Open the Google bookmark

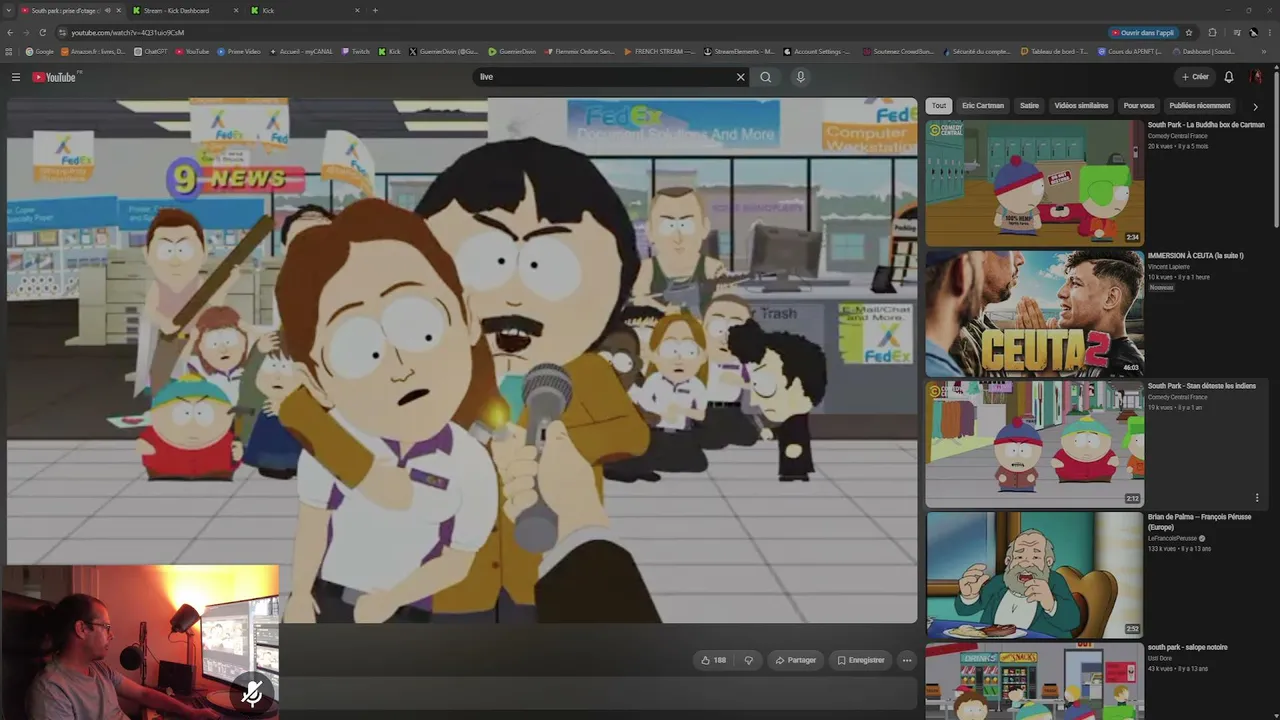click(40, 52)
